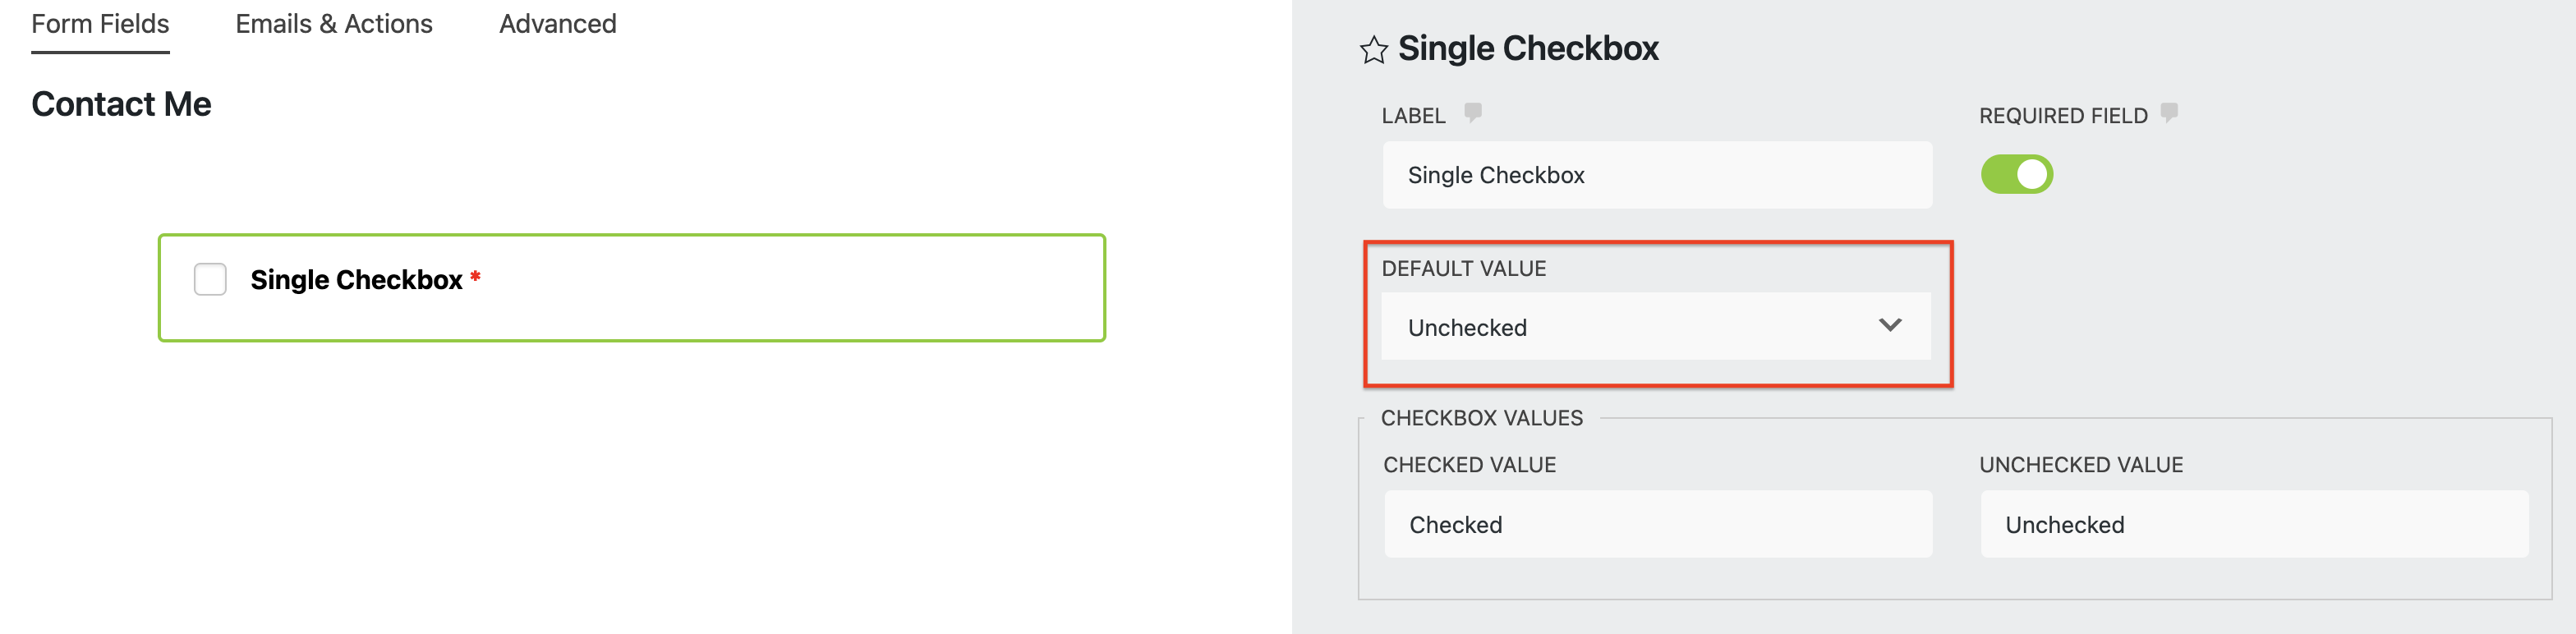
Task: Open the help bubble beside REQUIRED FIELD
Action: (x=2168, y=113)
